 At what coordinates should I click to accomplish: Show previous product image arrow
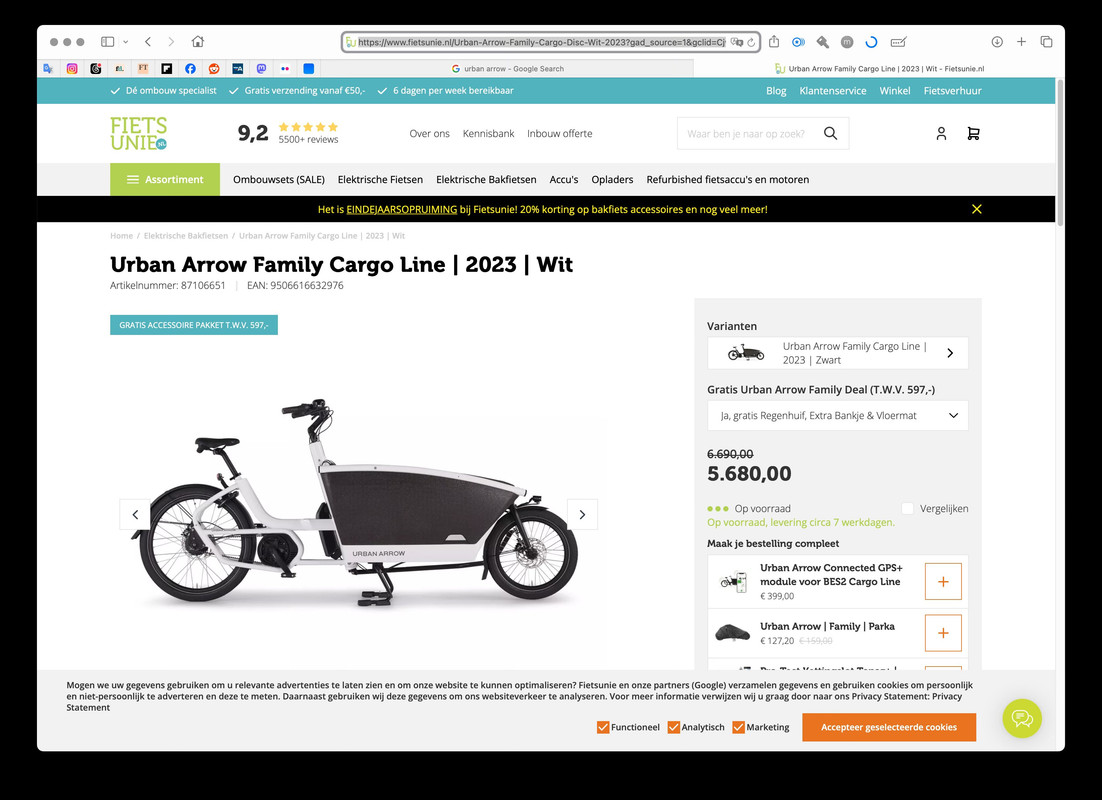tap(135, 515)
